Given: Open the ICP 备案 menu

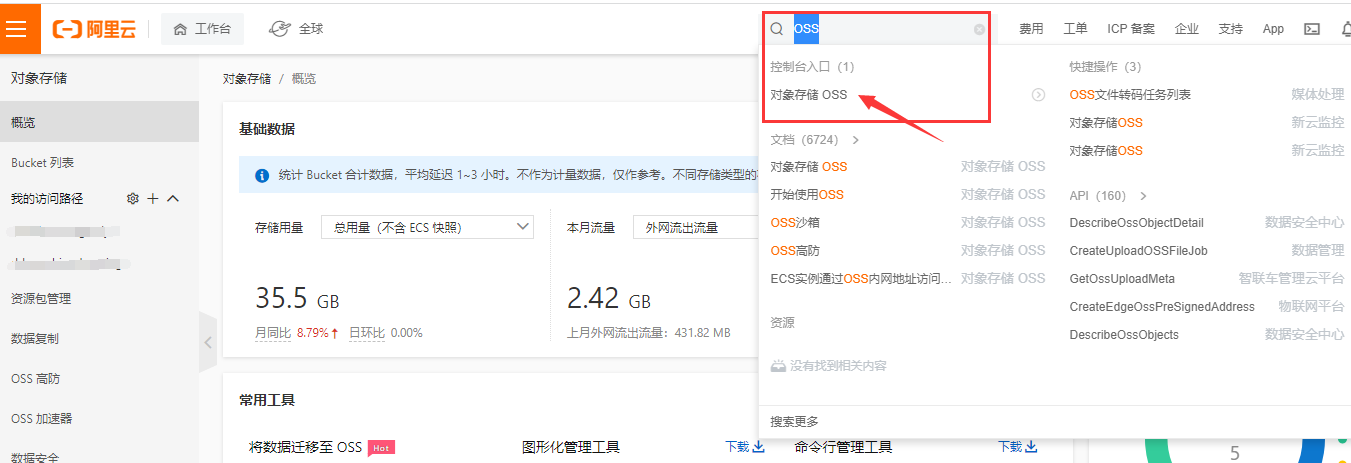Looking at the screenshot, I should coord(1131,29).
